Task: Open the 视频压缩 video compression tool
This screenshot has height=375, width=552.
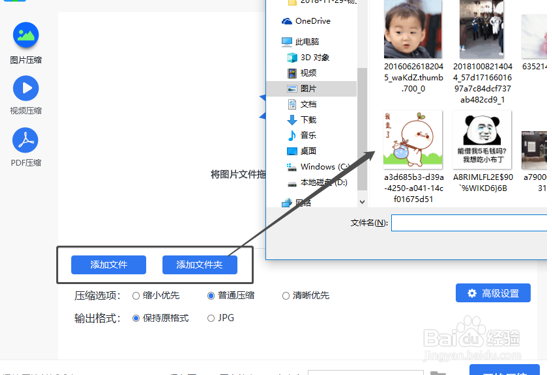Action: click(26, 95)
